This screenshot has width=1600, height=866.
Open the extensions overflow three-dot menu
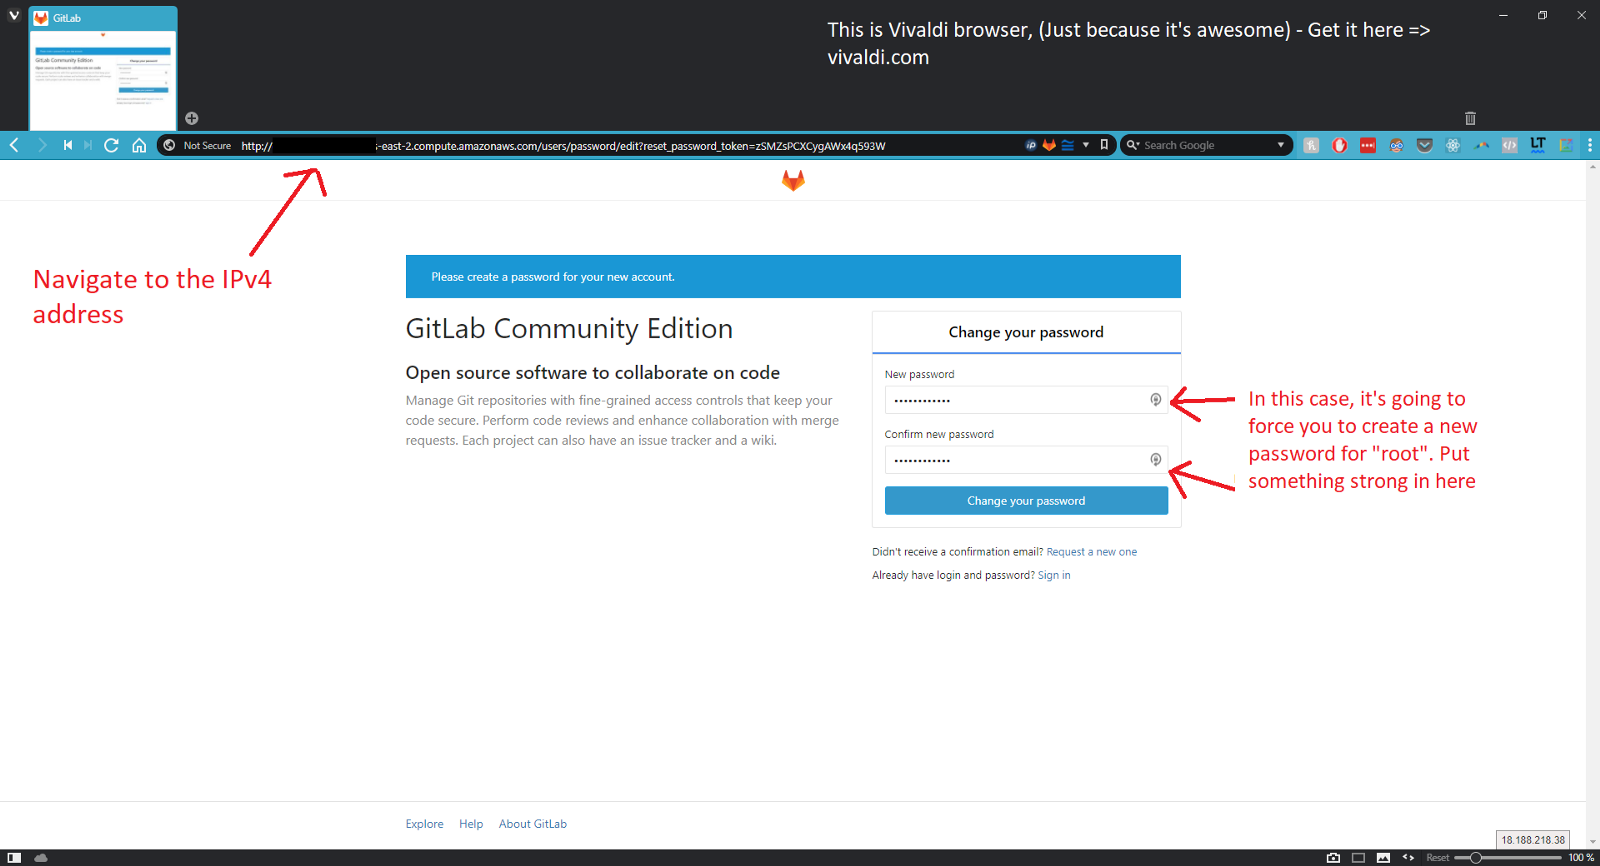click(1590, 145)
